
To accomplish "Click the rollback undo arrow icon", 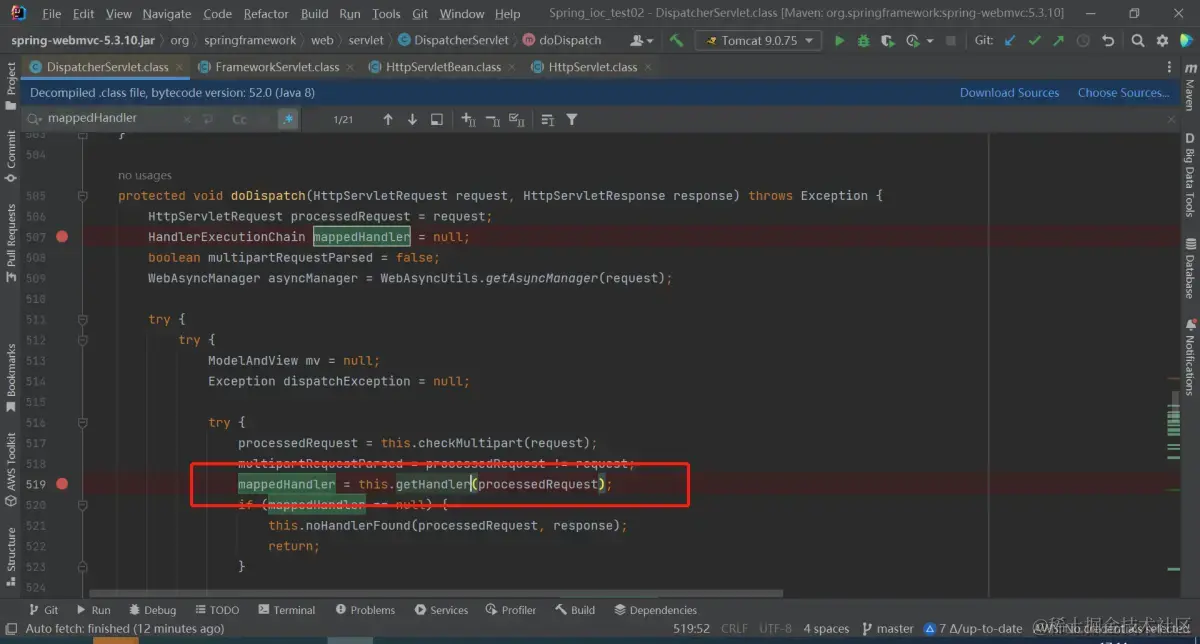I will pyautogui.click(x=1107, y=41).
